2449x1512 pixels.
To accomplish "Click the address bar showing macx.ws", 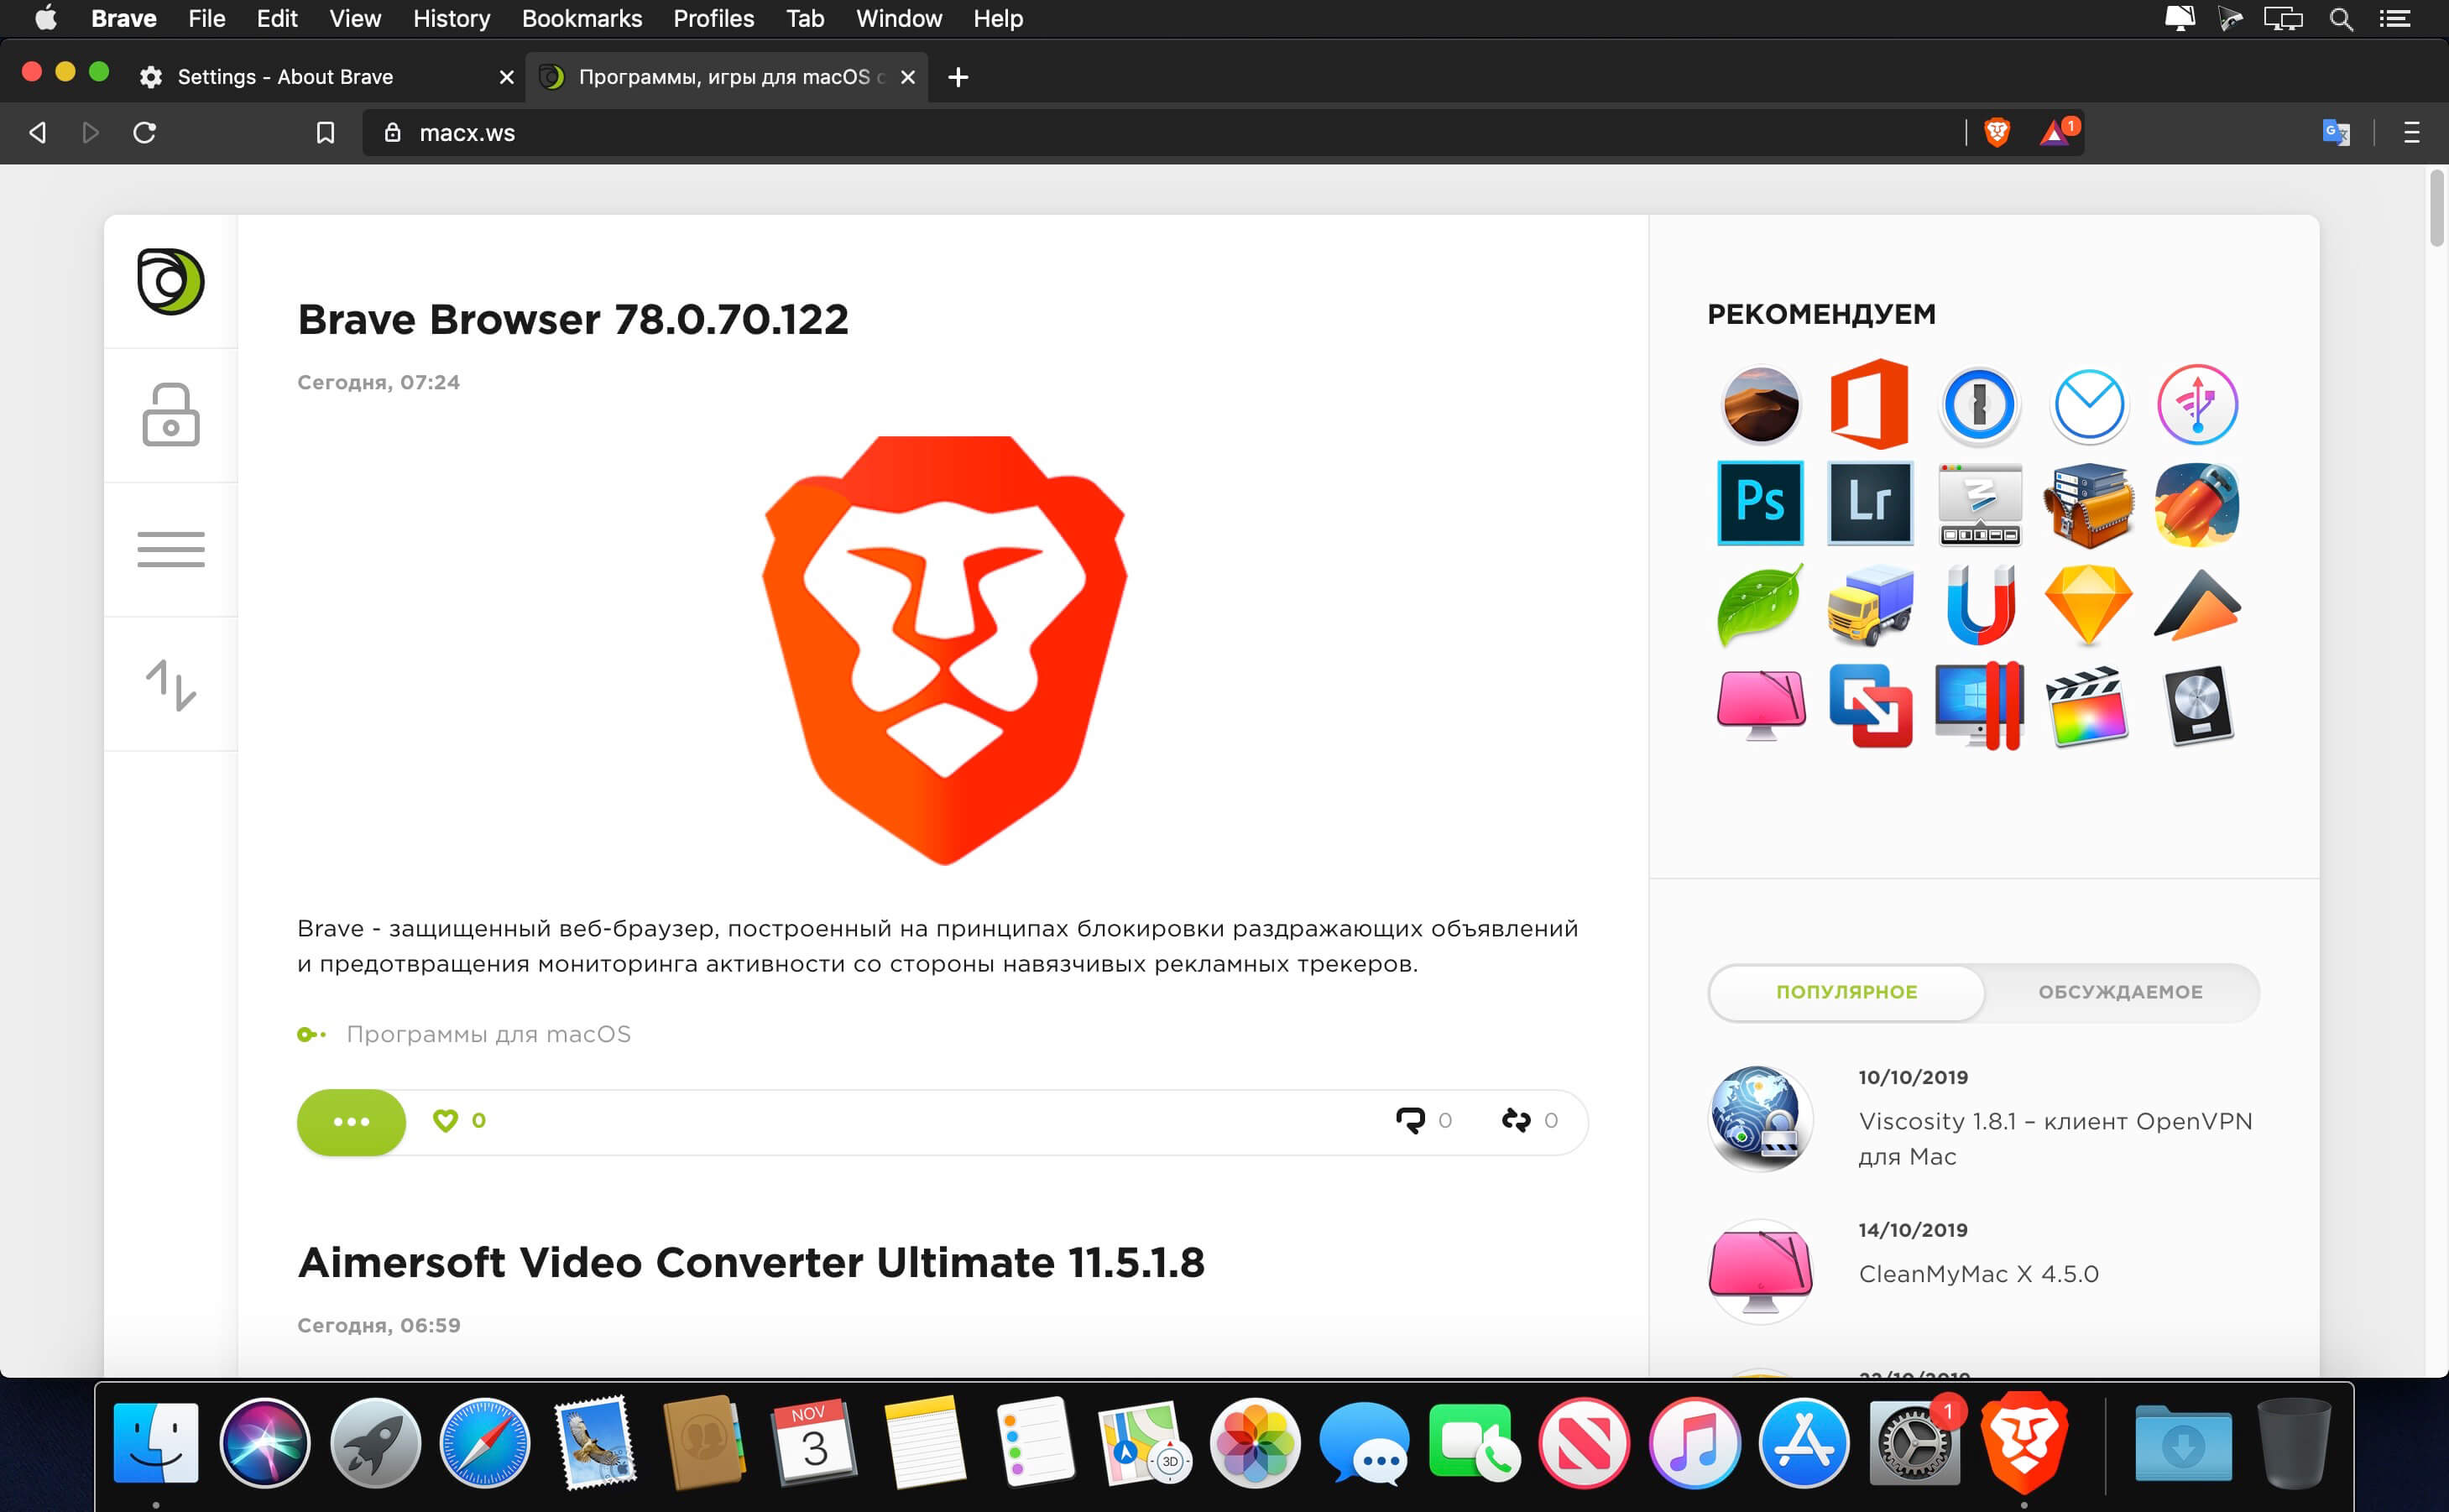I will (x=1160, y=132).
